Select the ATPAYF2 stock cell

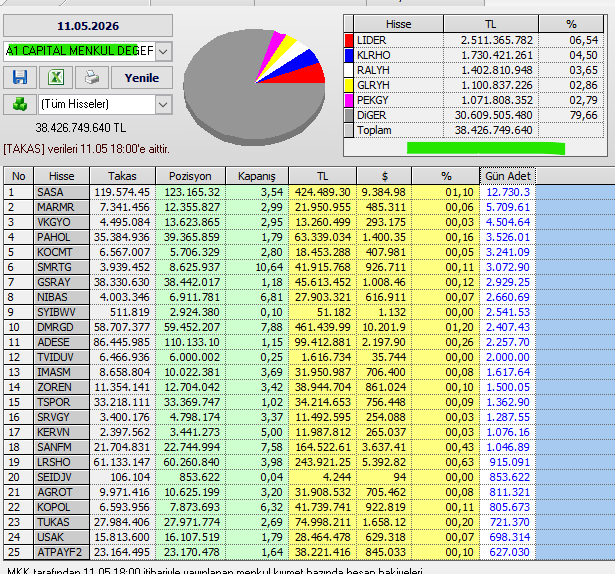[62, 552]
